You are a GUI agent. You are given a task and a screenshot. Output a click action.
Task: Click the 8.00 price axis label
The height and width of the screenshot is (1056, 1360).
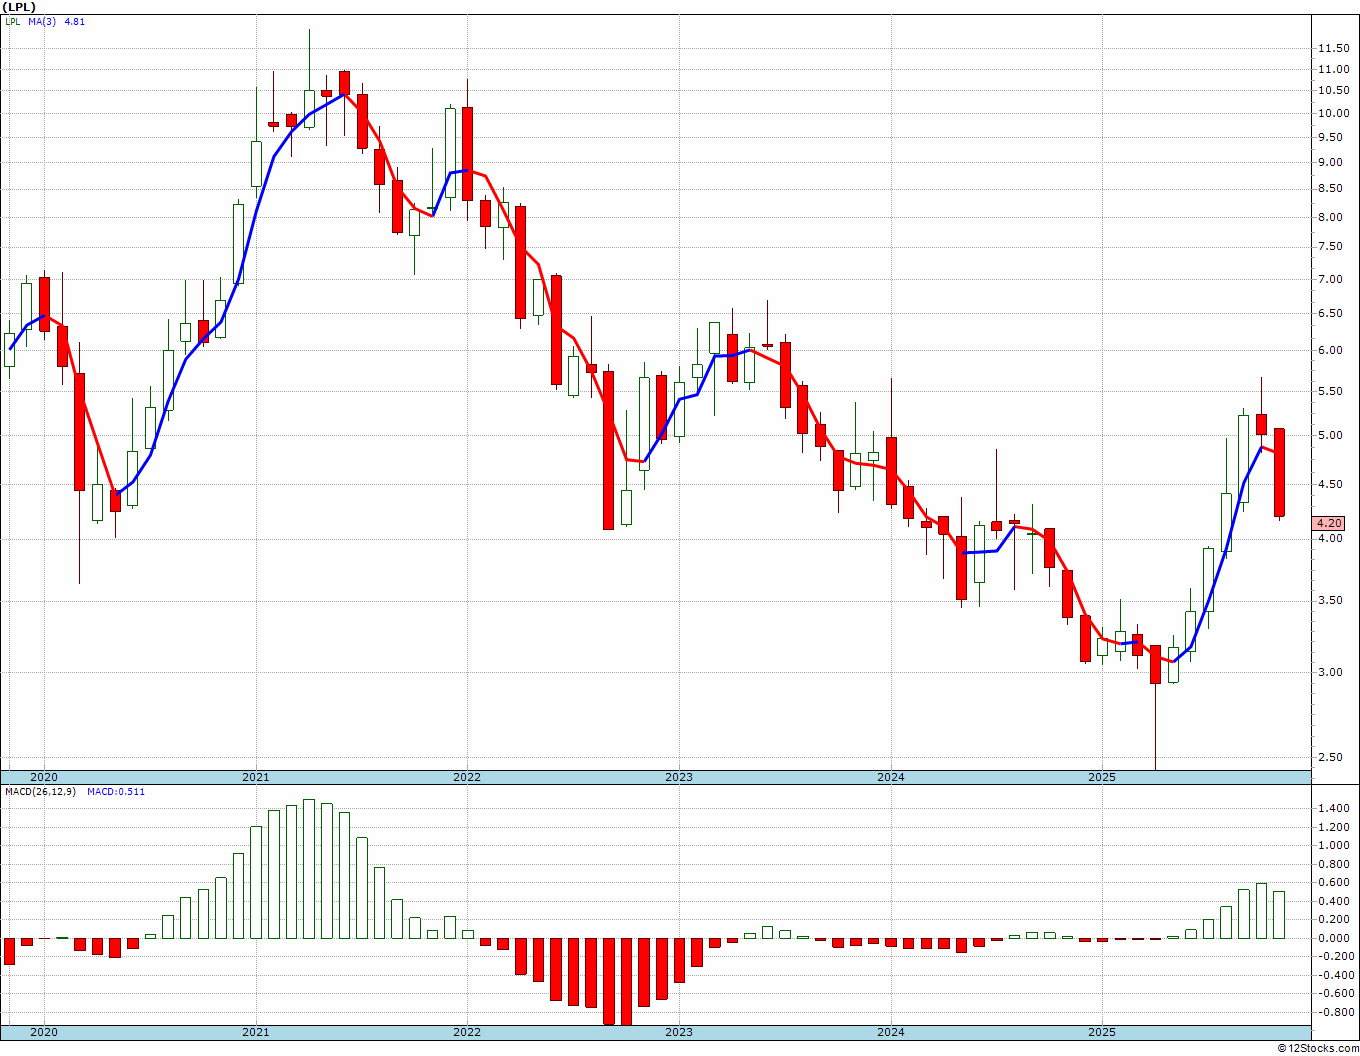pos(1330,218)
